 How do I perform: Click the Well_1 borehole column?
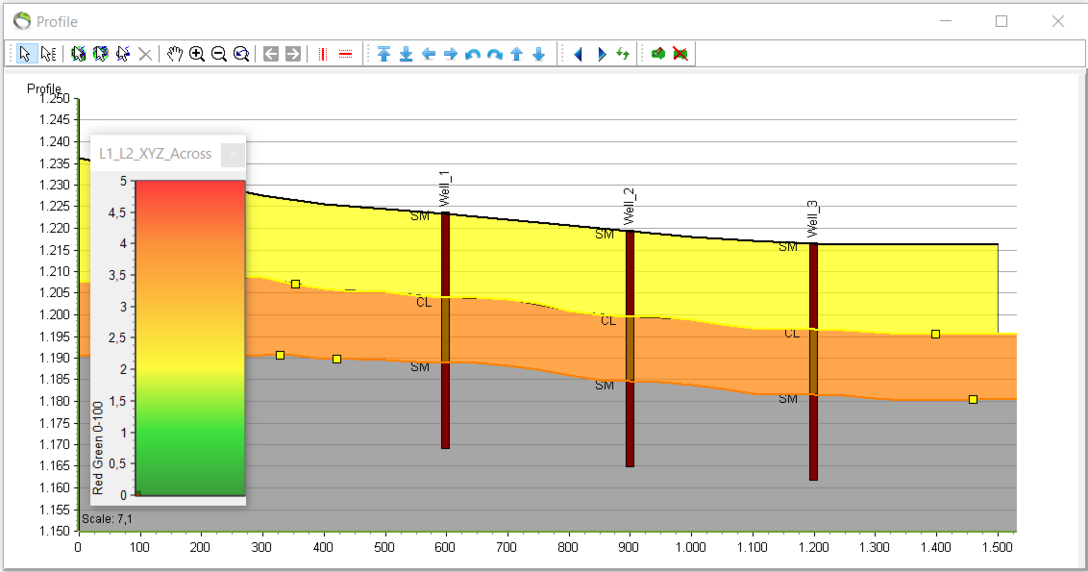point(445,330)
